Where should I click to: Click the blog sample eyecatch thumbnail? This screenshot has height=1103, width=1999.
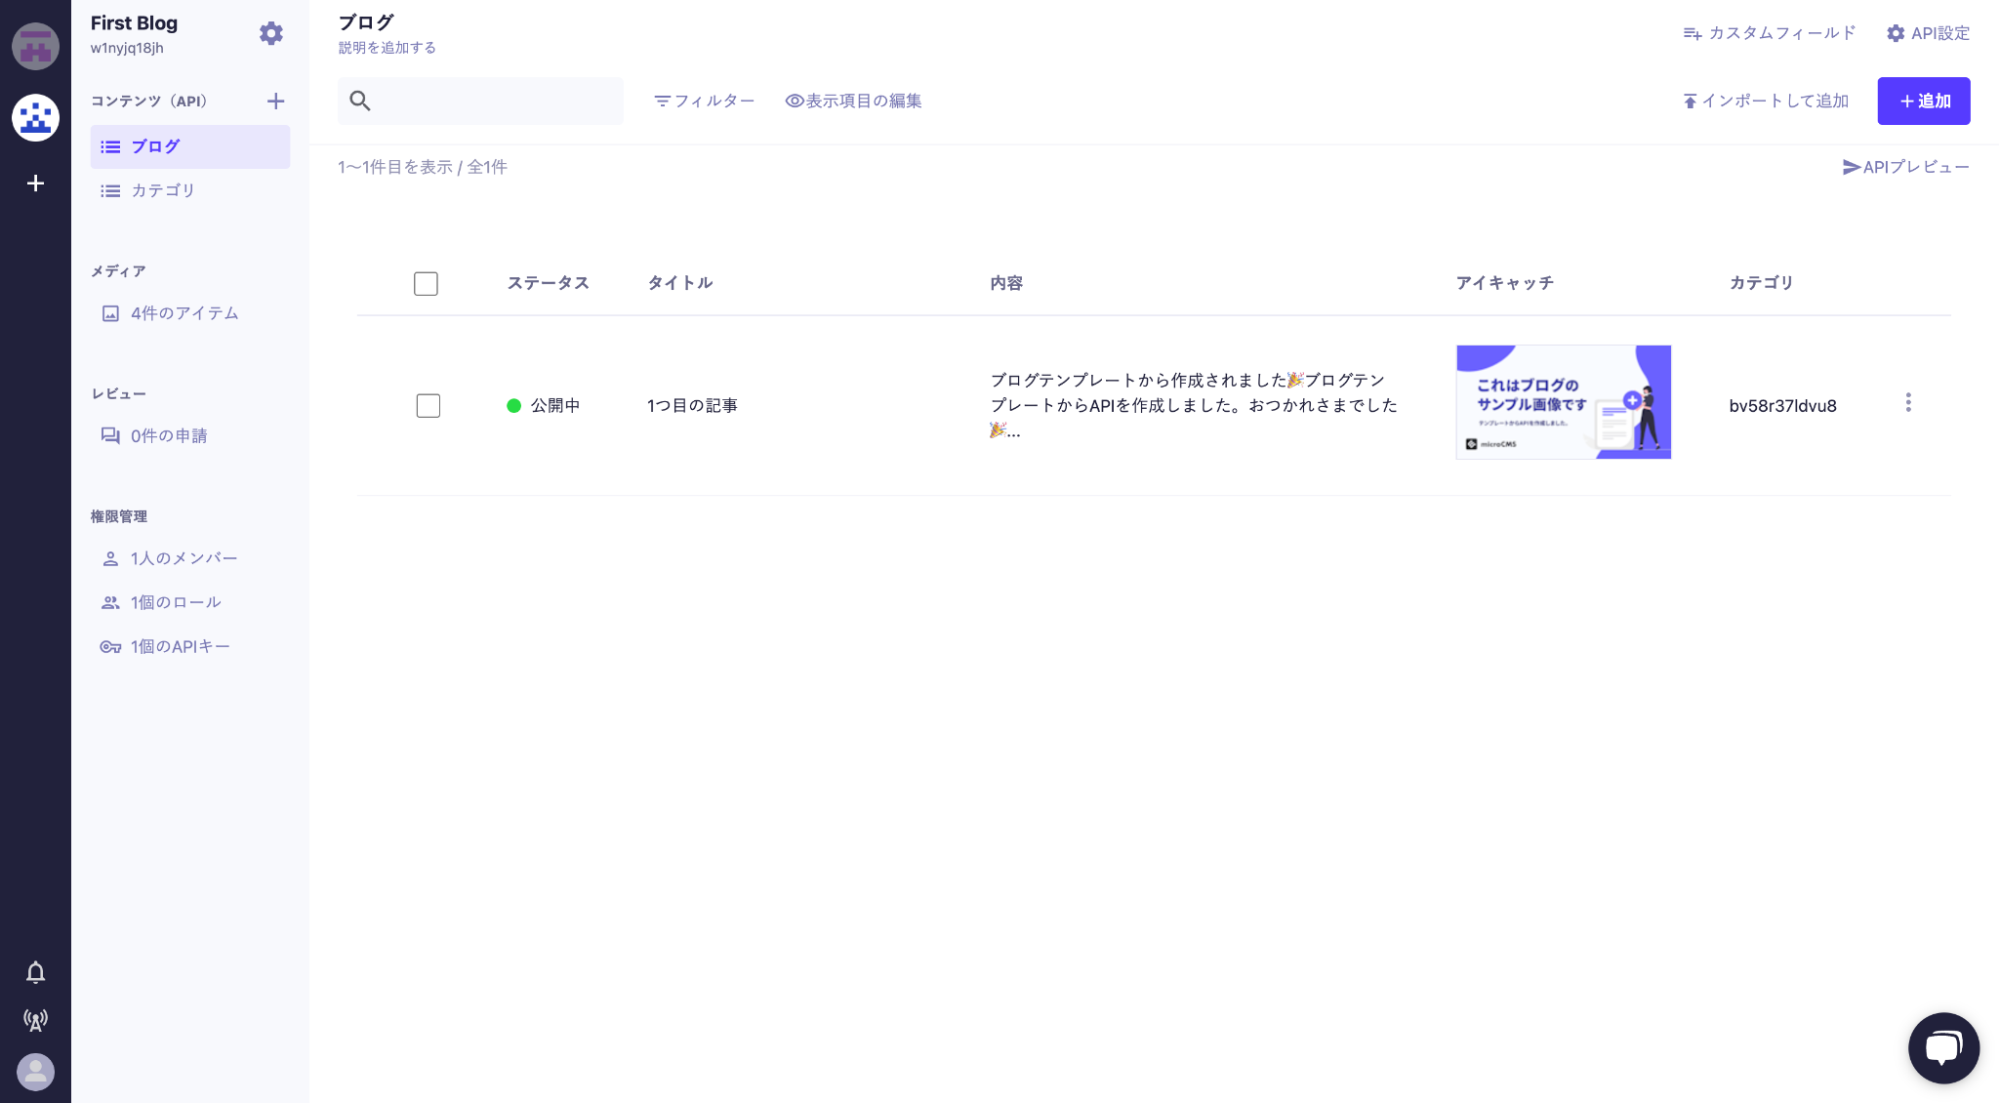pos(1562,402)
